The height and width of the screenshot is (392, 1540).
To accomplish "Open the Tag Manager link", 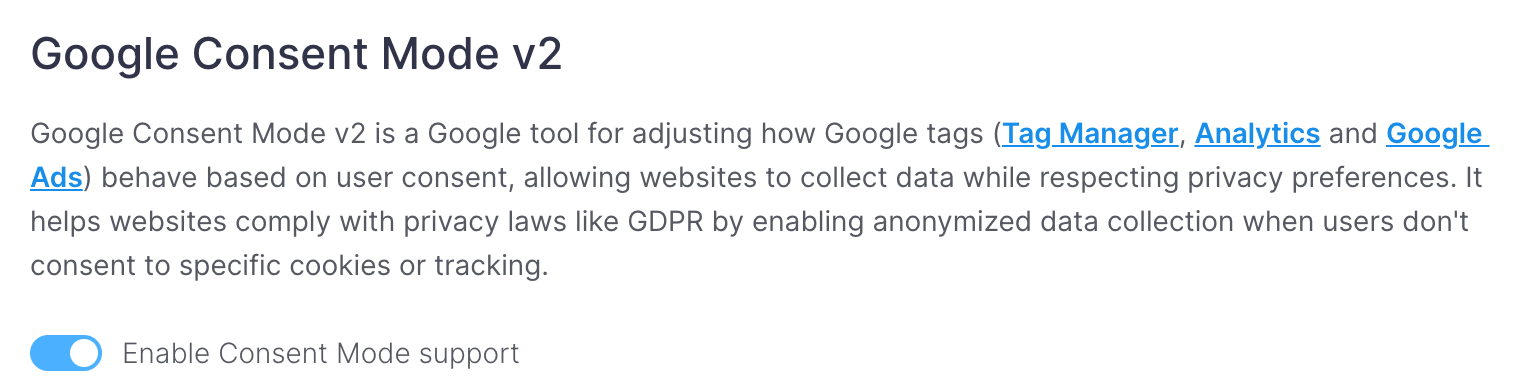I will click(1090, 133).
